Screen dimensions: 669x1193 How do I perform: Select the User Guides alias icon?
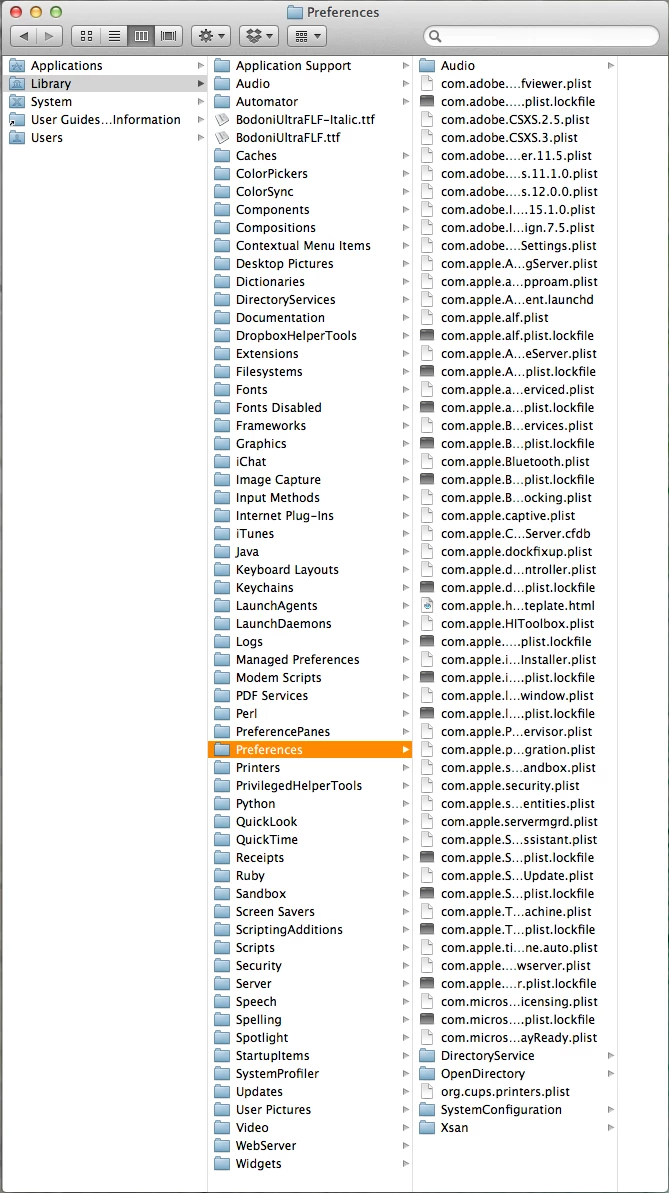pyautogui.click(x=17, y=119)
